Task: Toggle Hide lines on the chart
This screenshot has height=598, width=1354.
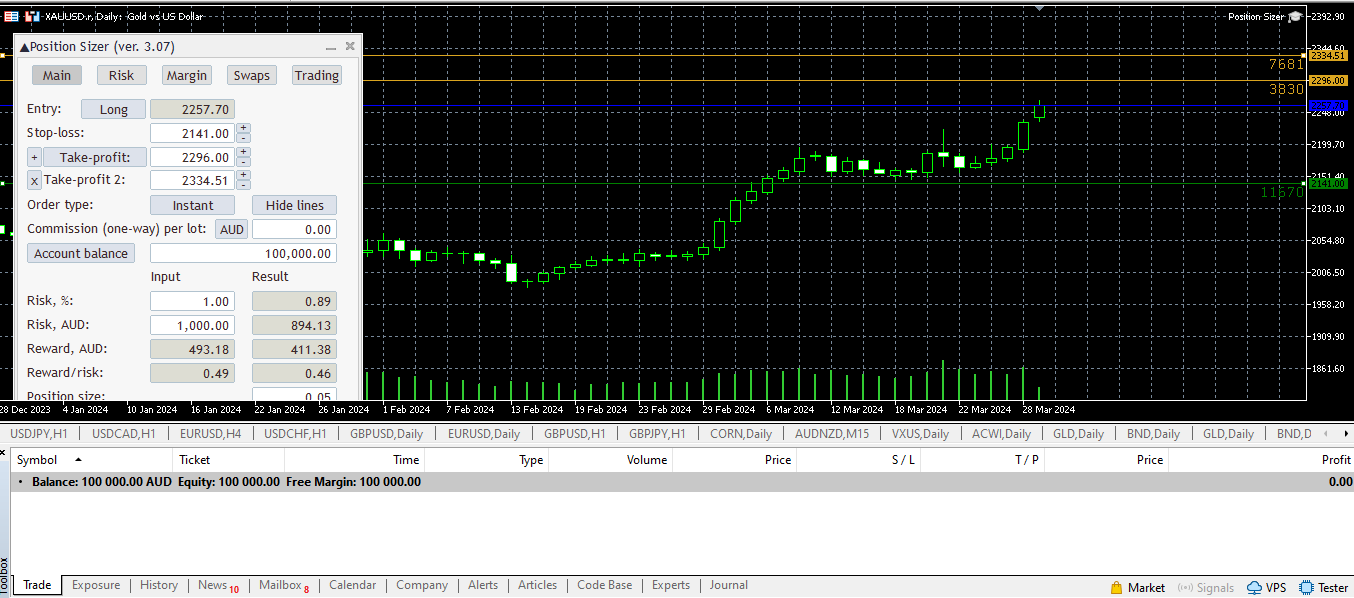Action: tap(294, 205)
